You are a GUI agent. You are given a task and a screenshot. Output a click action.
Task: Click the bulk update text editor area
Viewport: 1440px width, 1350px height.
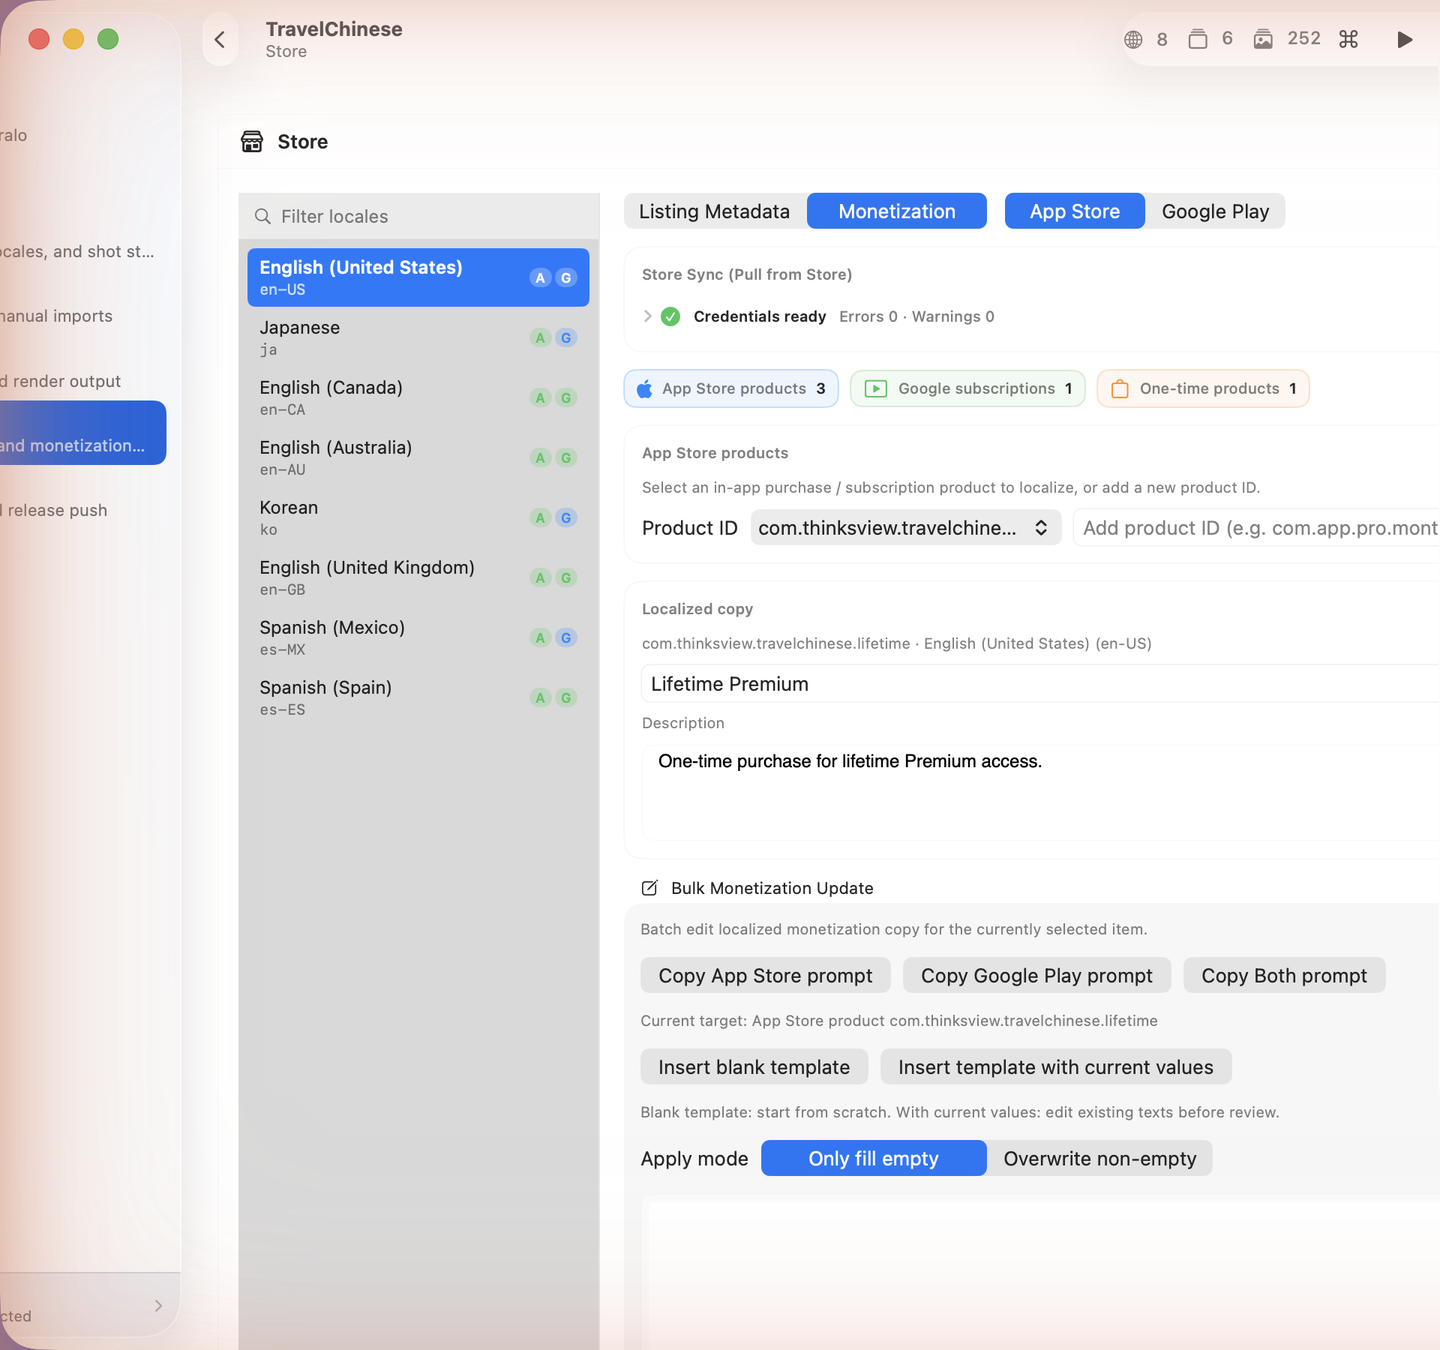[x=1040, y=1275]
